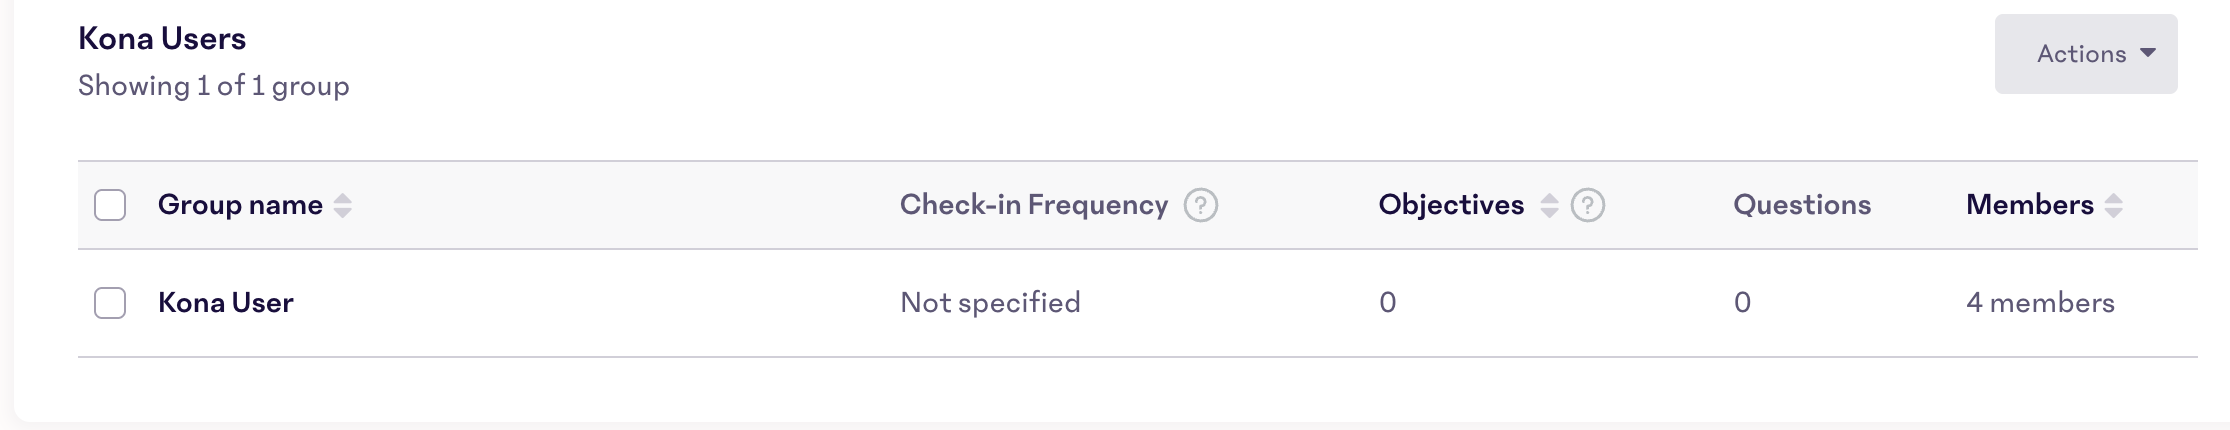This screenshot has height=430, width=2230.
Task: Sort the Objectives column using the sort arrows
Action: tap(1549, 205)
